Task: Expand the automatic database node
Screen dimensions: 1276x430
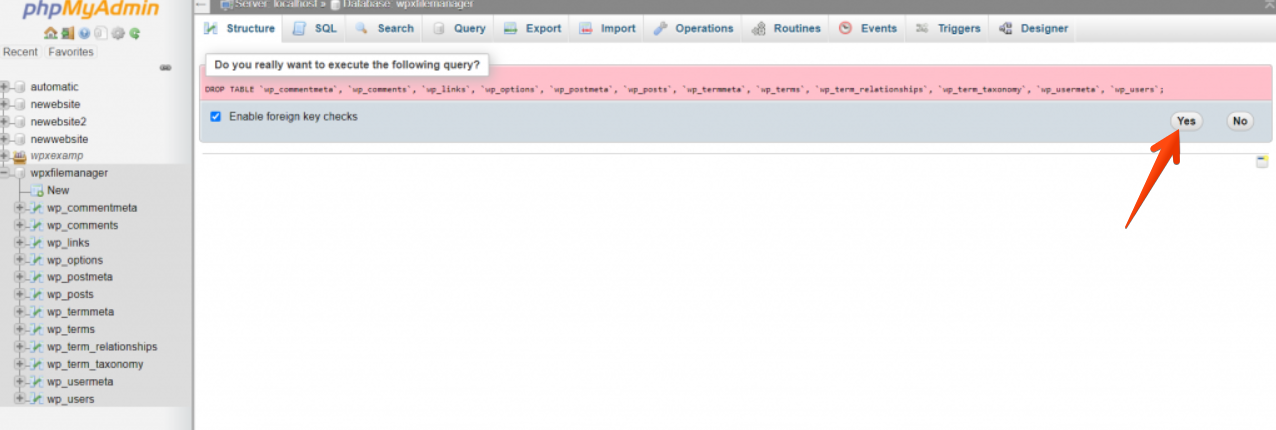Action: pyautogui.click(x=5, y=87)
